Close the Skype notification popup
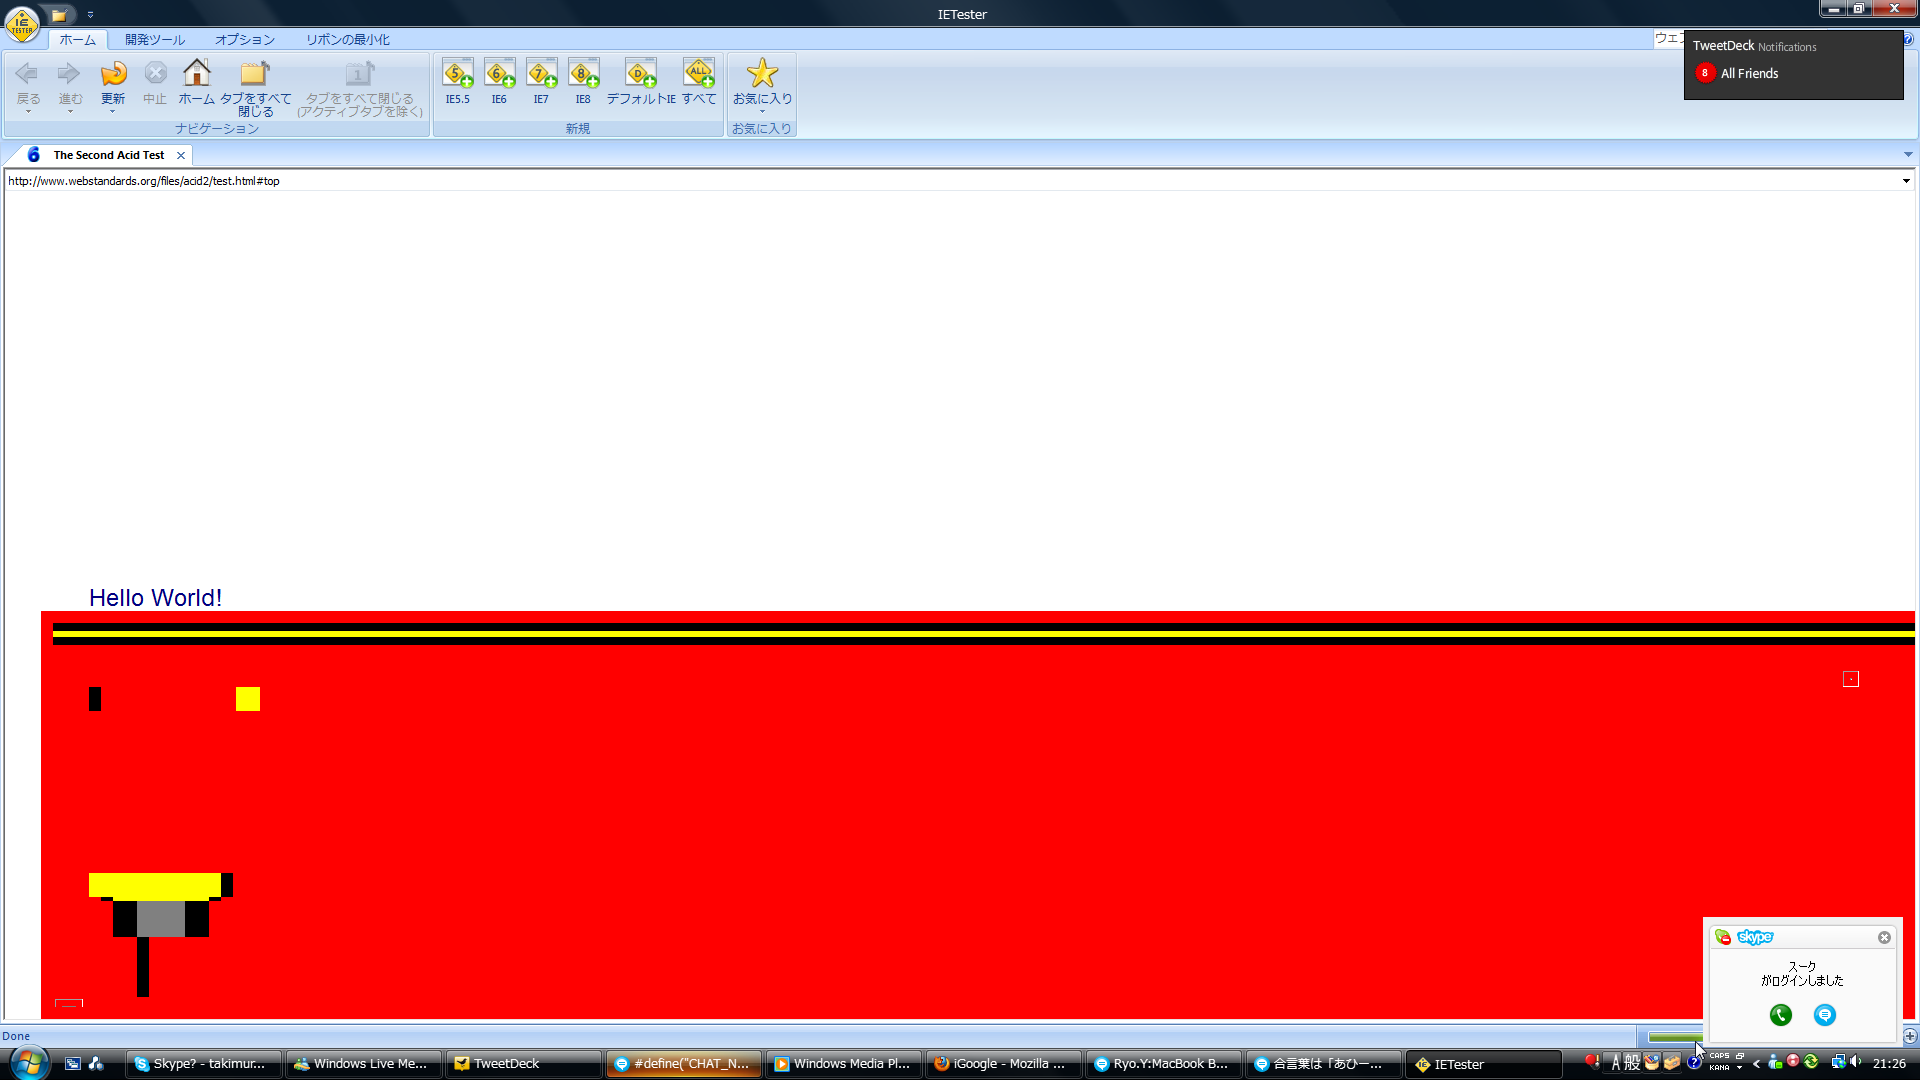The image size is (1920, 1080). tap(1884, 938)
